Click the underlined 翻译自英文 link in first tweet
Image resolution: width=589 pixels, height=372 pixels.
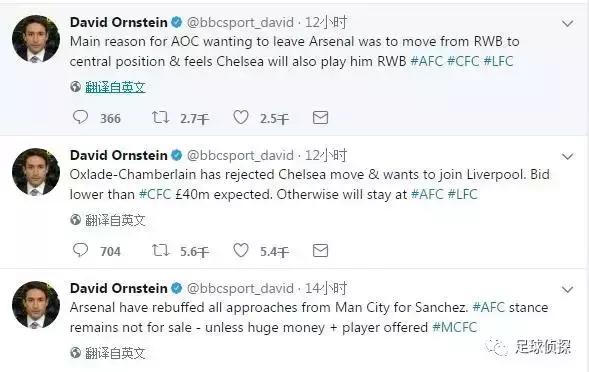click(115, 87)
